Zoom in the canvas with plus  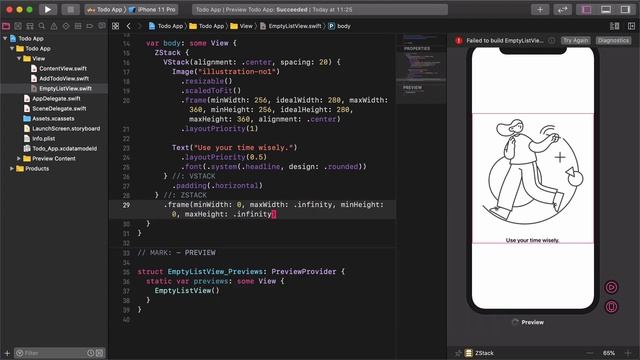(x=628, y=353)
